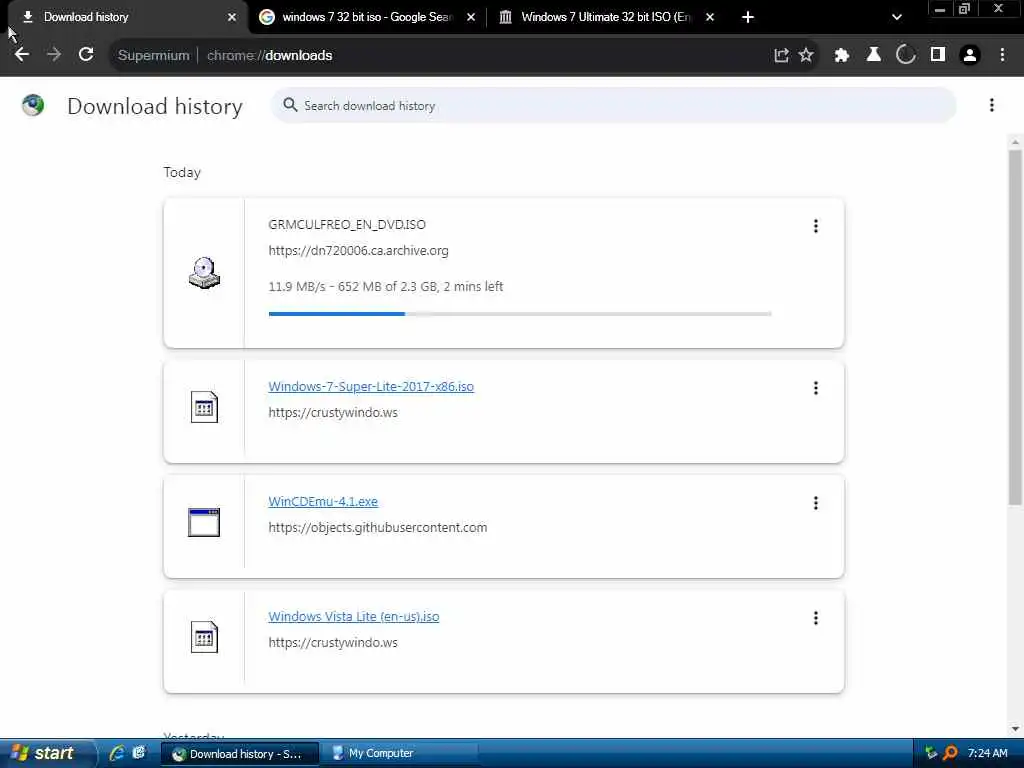Open more options for GRMCULFREO_EN_DVD.ISO
This screenshot has width=1024, height=768.
pos(816,226)
